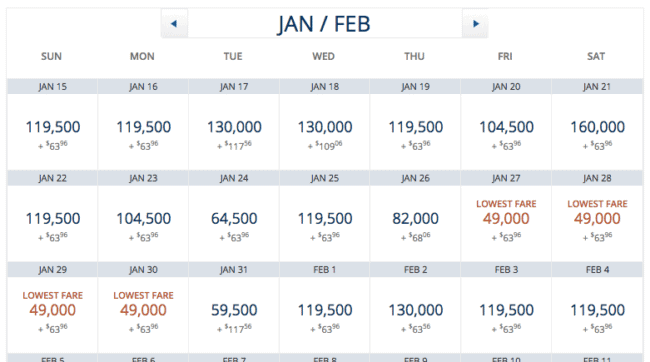The image size is (650, 362).
Task: Choose Jan 30 lowest fare cell
Action: [x=143, y=315]
